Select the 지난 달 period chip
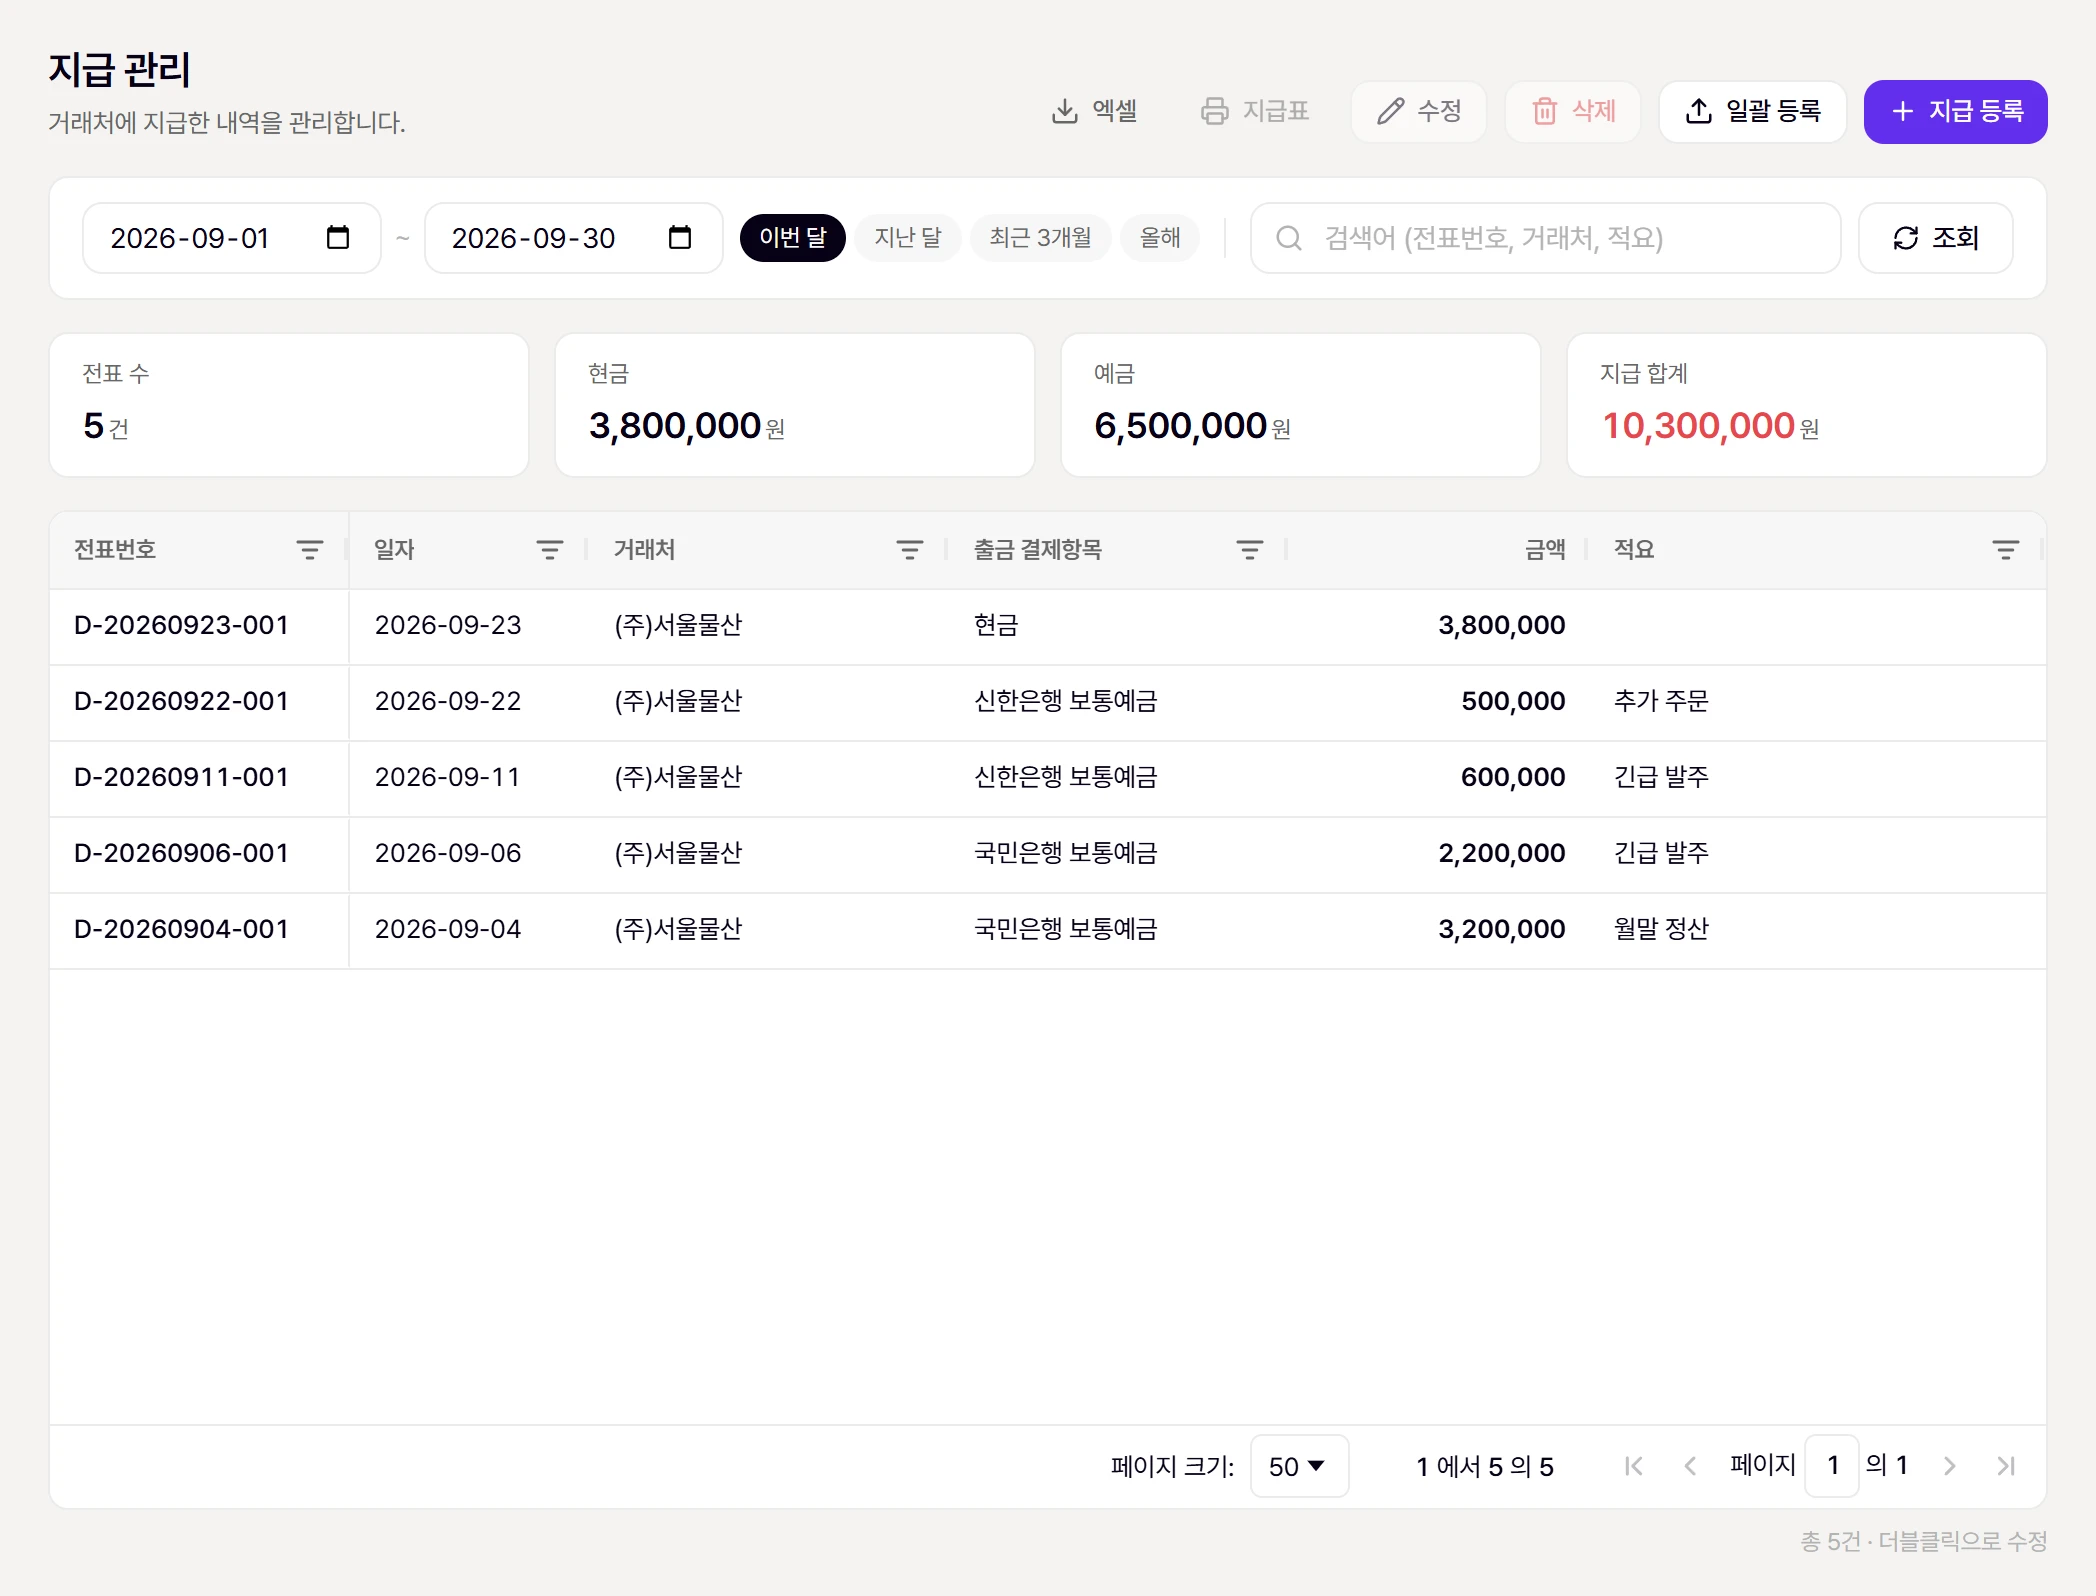Image resolution: width=2096 pixels, height=1596 pixels. pos(908,238)
